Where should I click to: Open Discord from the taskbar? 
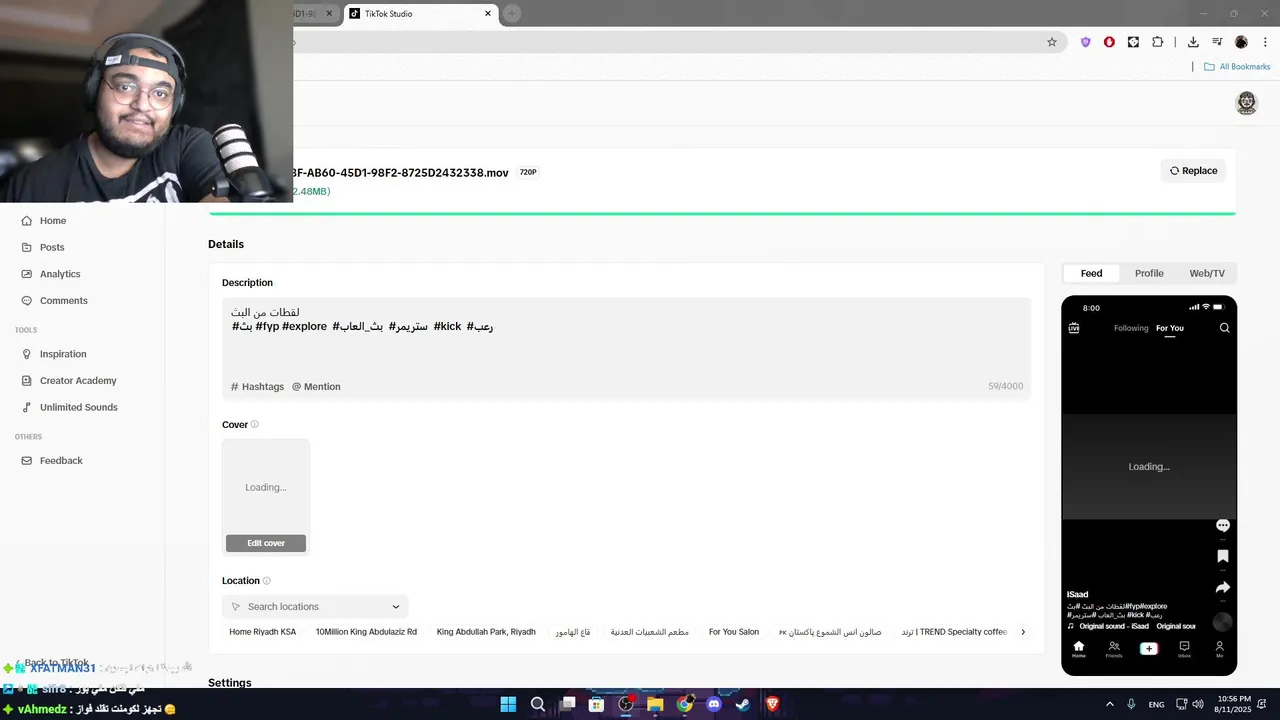pyautogui.click(x=714, y=705)
